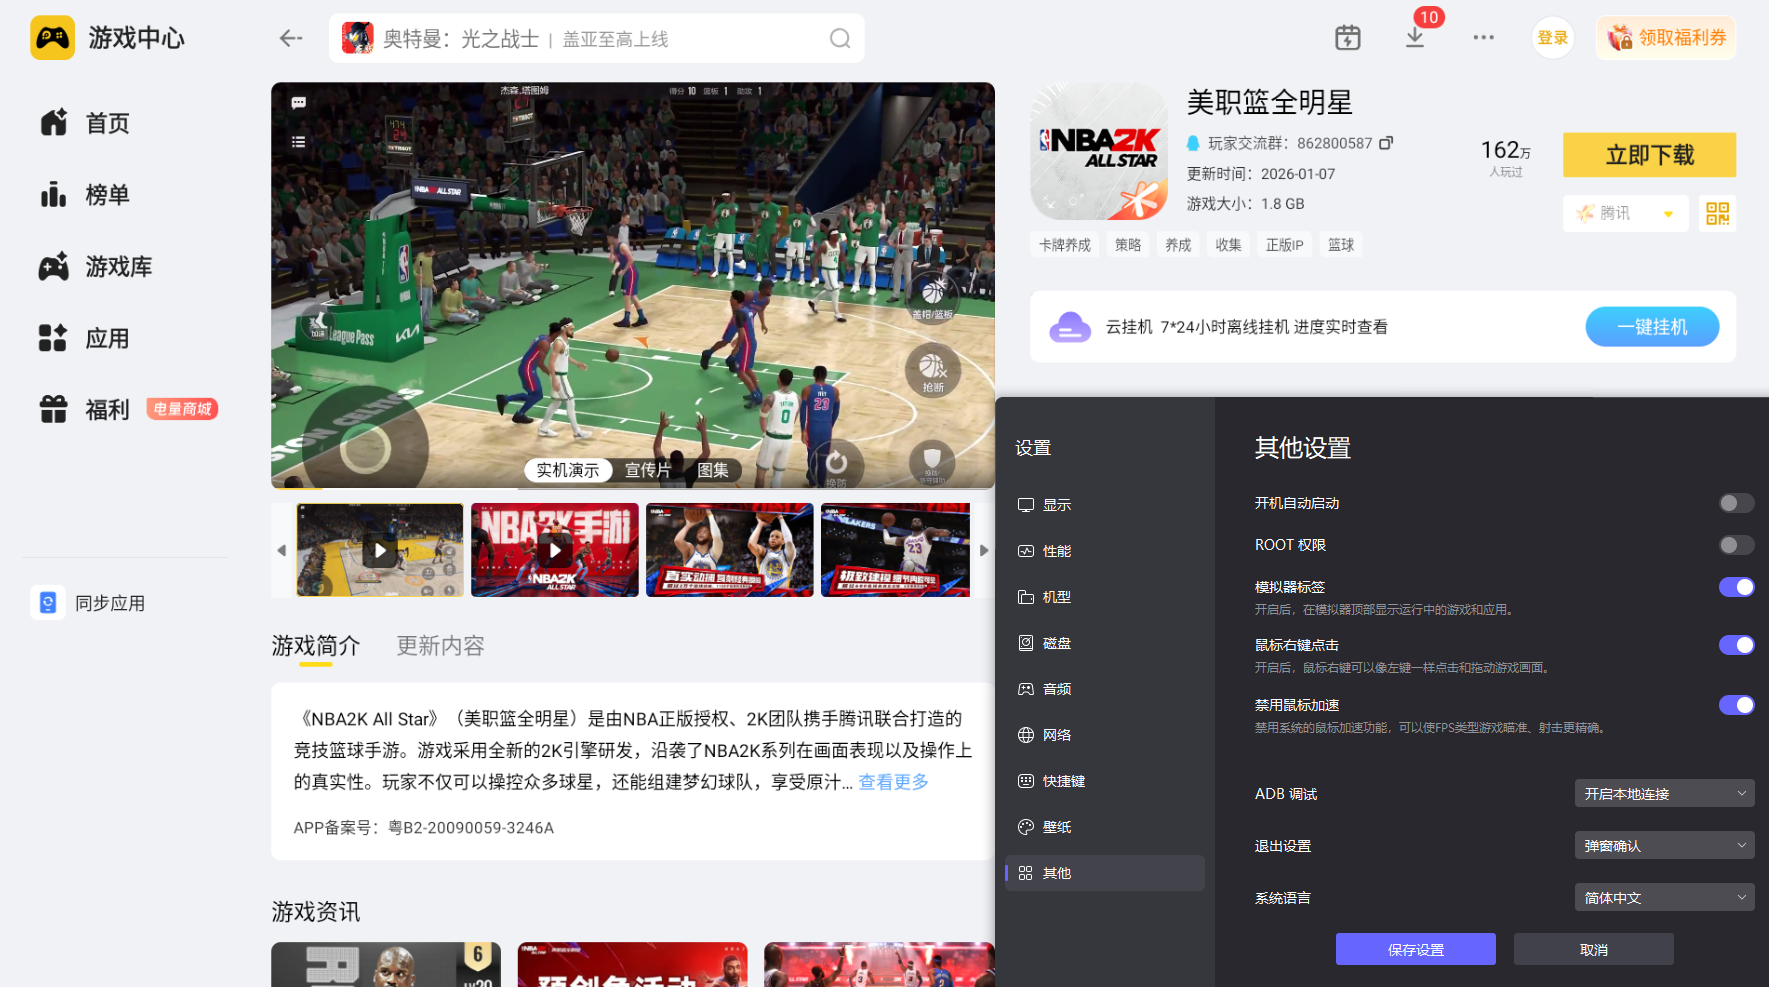Select 显示 display settings category
The height and width of the screenshot is (987, 1769).
click(x=1104, y=505)
